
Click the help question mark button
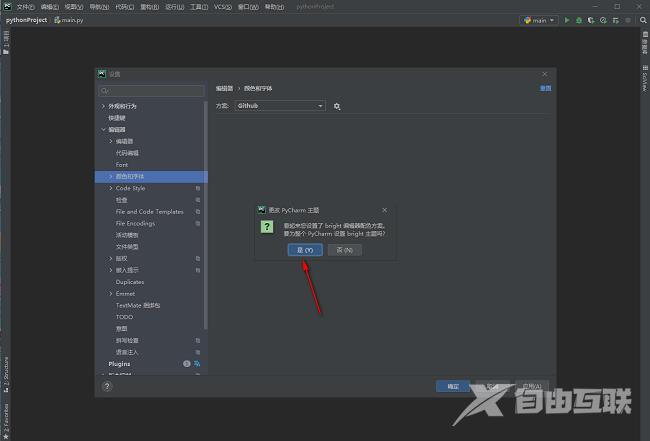(x=107, y=386)
